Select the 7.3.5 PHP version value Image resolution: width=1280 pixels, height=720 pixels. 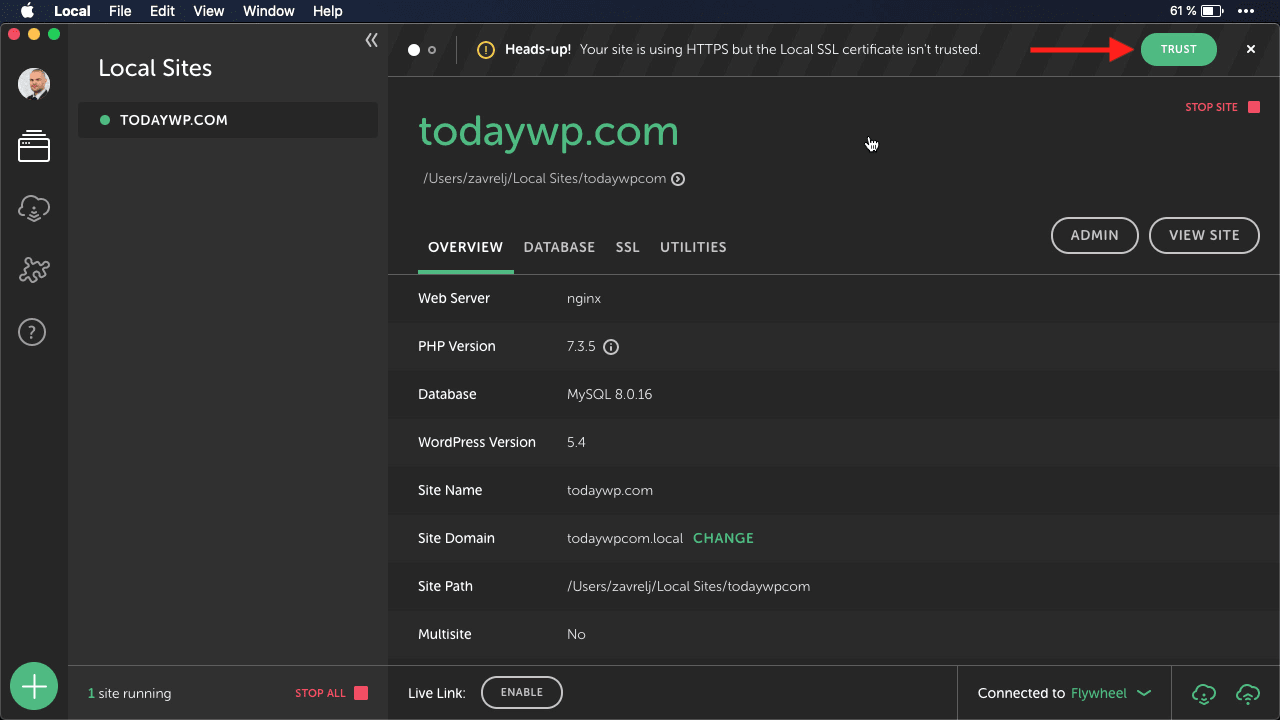(x=581, y=346)
